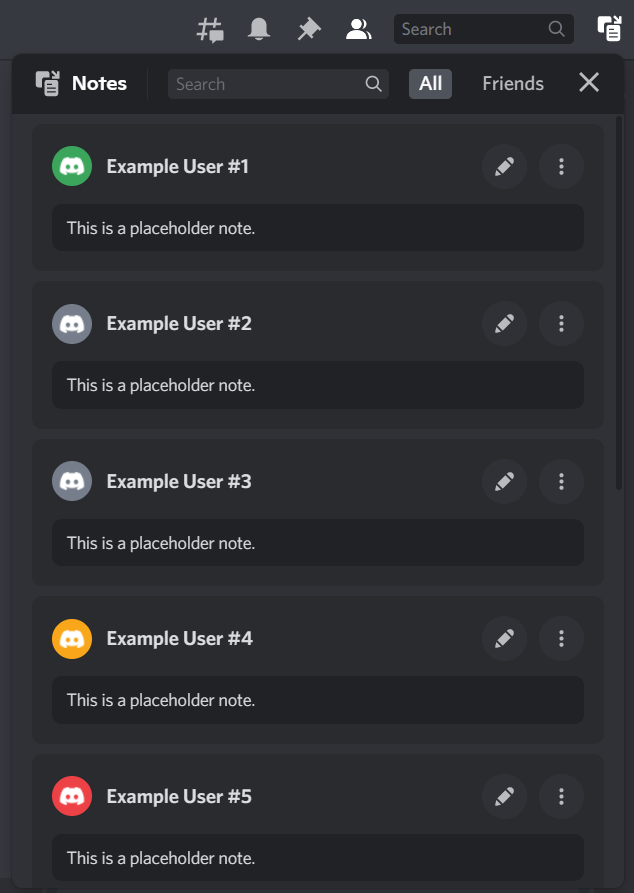Toggle the Member List icon

[x=358, y=29]
